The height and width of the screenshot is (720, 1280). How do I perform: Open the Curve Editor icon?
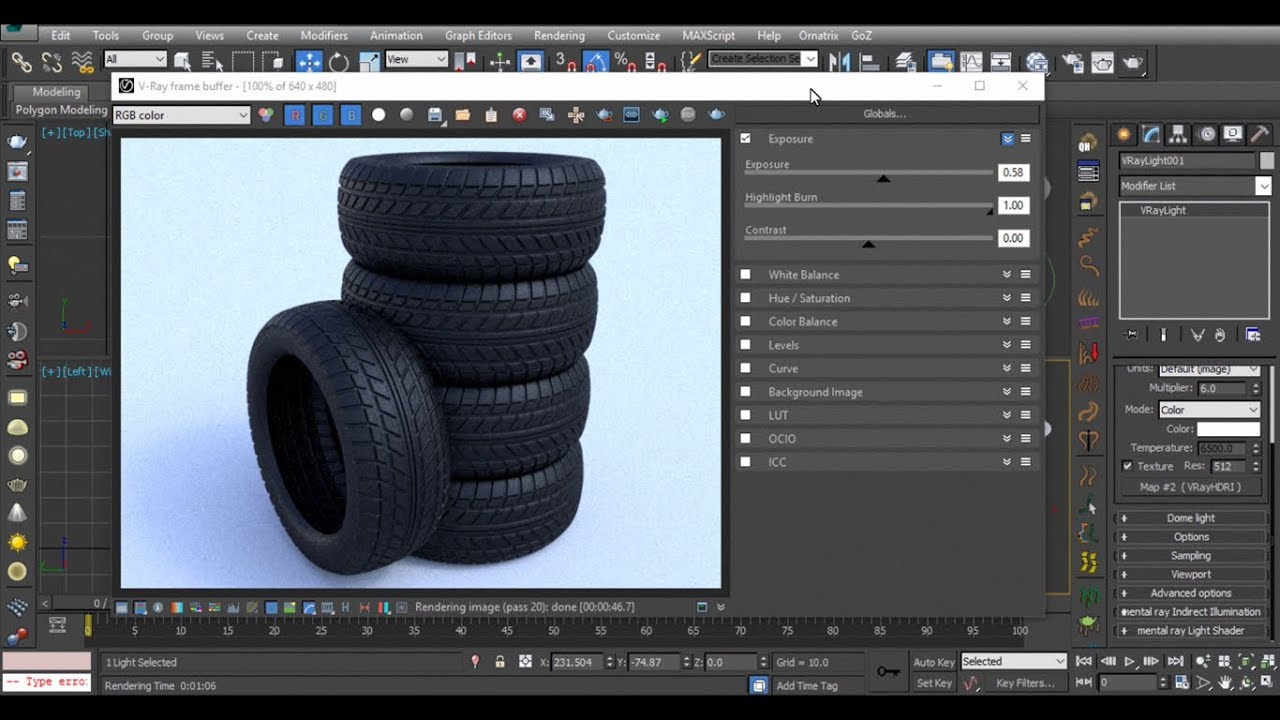tap(970, 61)
